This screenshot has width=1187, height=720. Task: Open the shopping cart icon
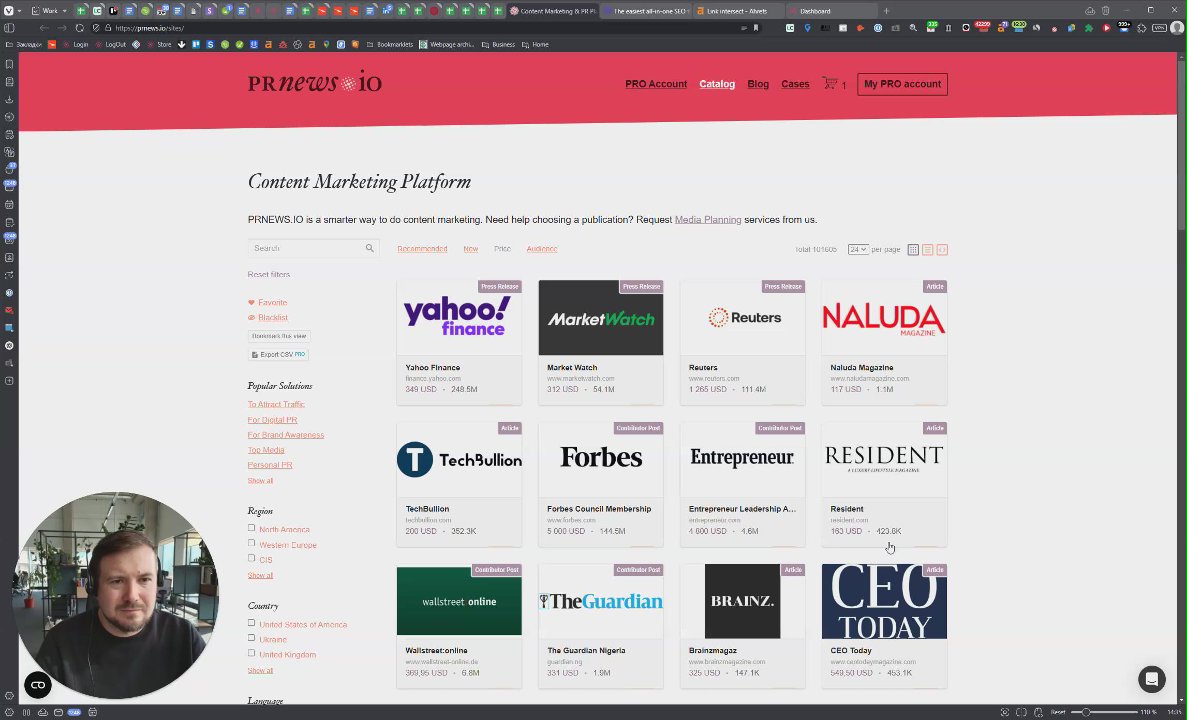pyautogui.click(x=830, y=83)
